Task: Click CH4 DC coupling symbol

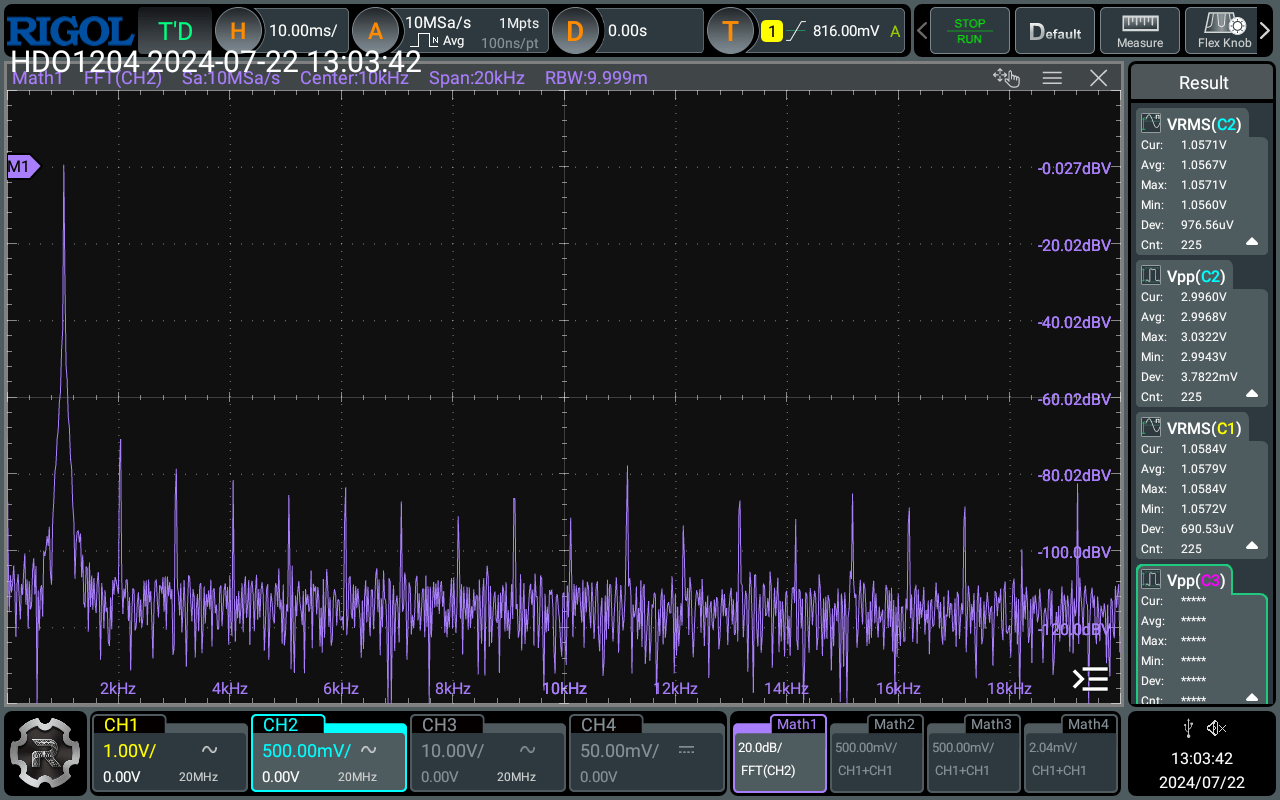Action: 686,750
